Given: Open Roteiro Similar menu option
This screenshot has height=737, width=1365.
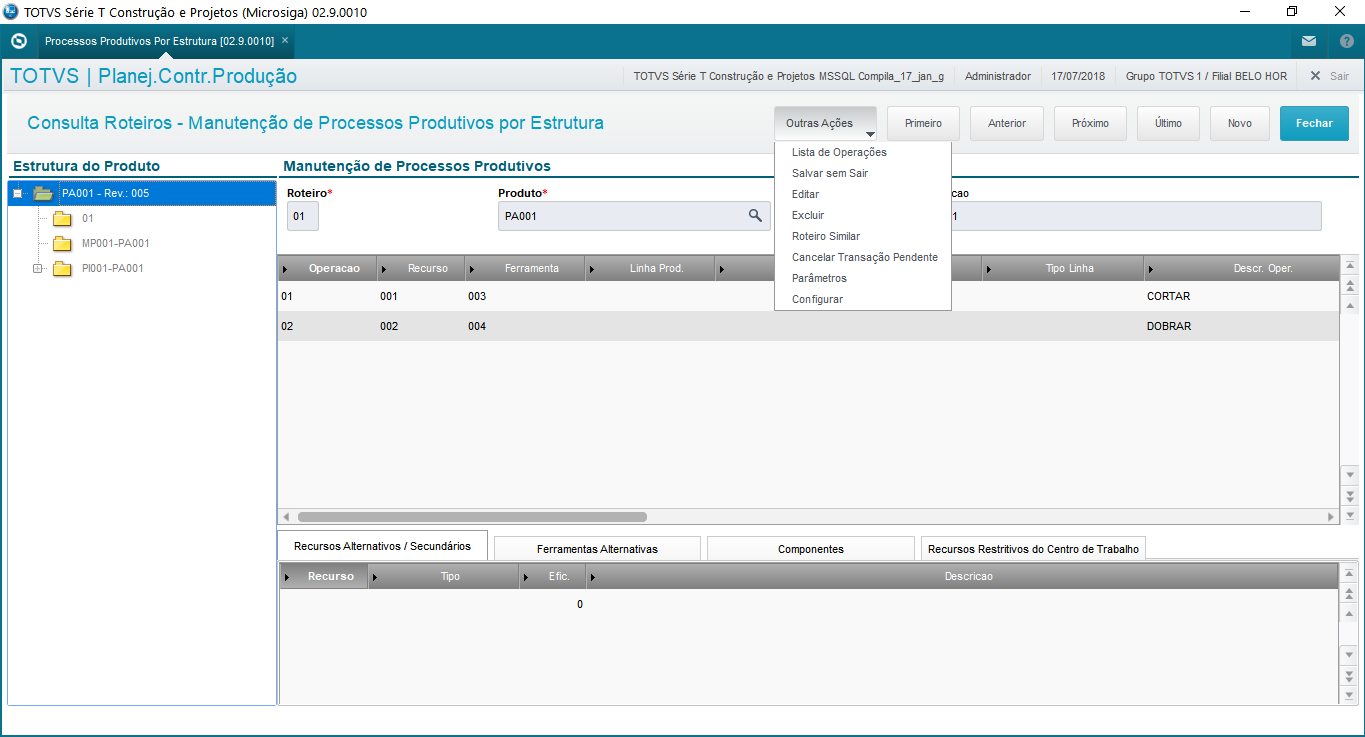Looking at the screenshot, I should click(826, 236).
